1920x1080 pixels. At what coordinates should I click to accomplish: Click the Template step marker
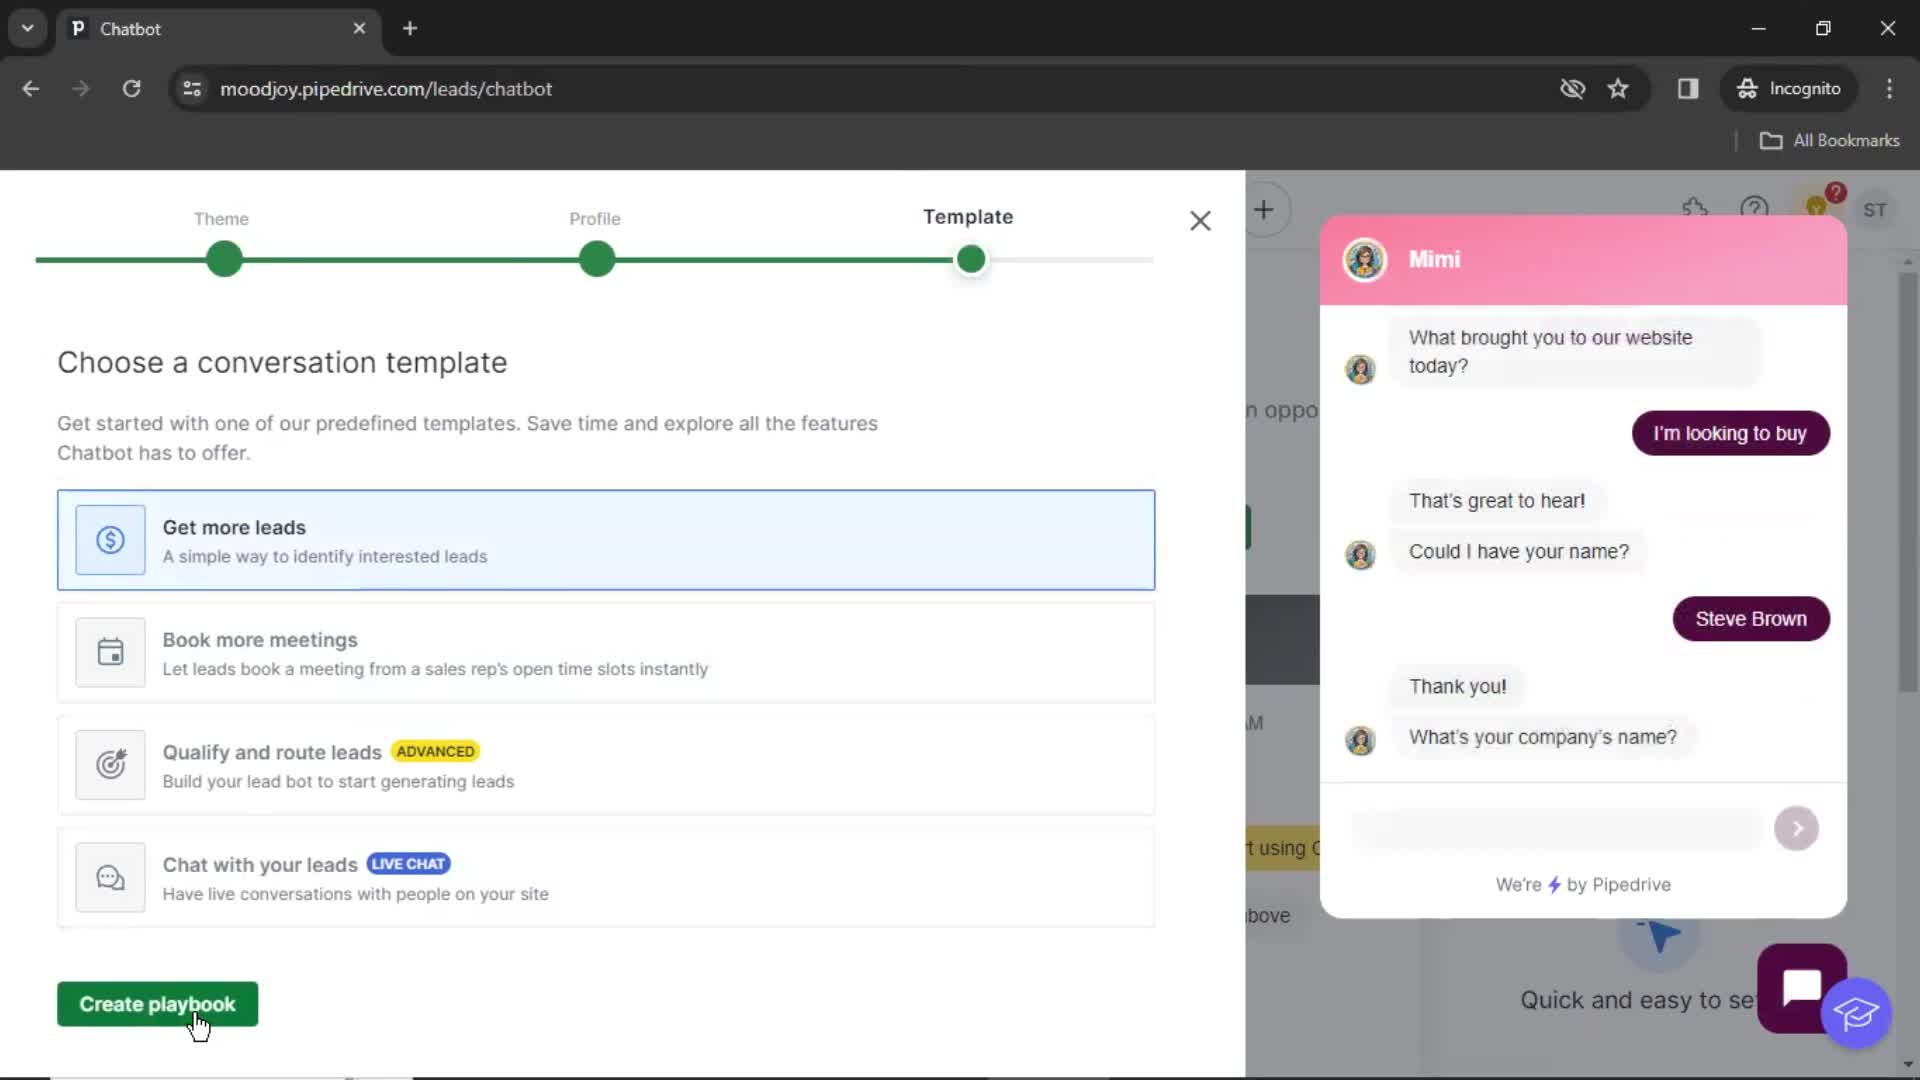pos(971,260)
